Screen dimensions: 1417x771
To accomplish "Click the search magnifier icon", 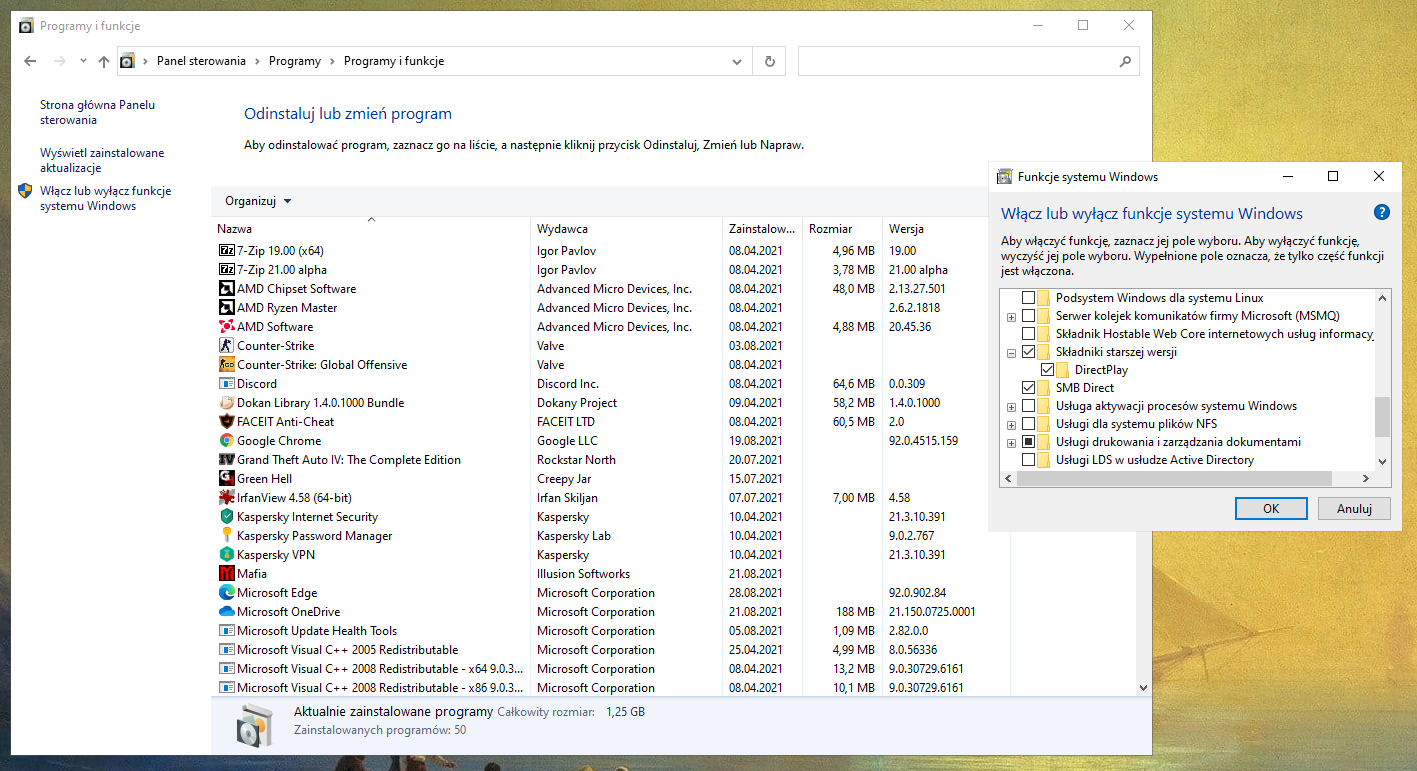I will click(1124, 61).
